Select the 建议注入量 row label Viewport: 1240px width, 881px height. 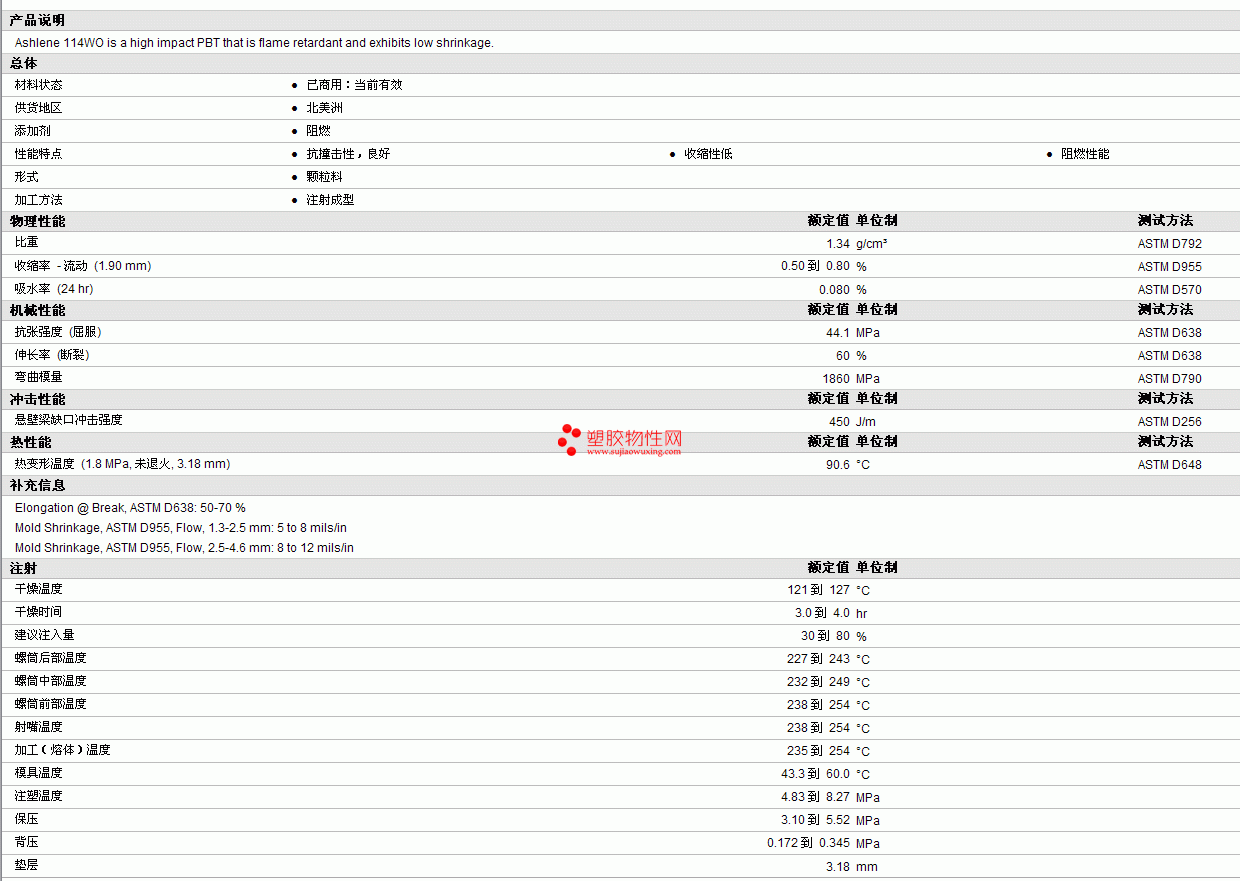tap(44, 635)
